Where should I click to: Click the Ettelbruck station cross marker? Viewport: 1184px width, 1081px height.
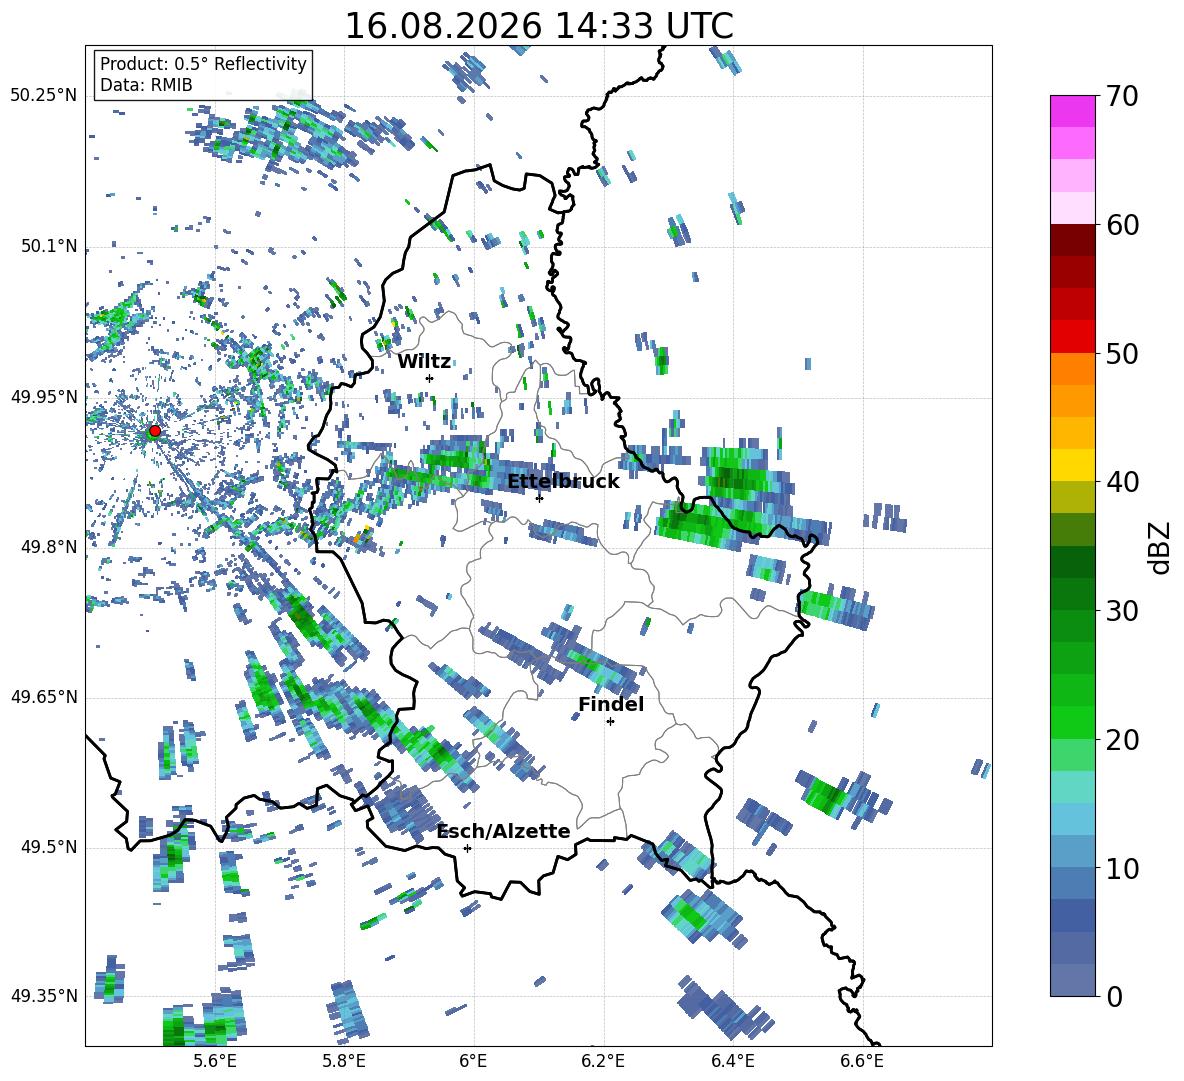pos(539,498)
